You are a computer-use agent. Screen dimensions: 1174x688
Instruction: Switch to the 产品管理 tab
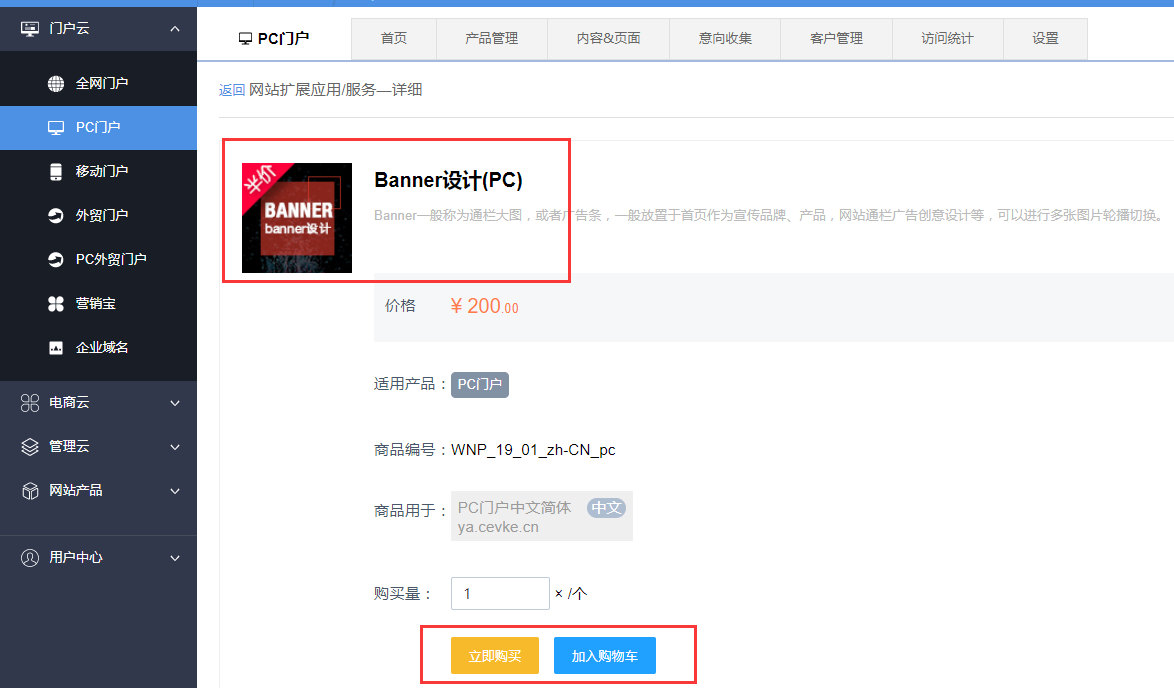tap(491, 39)
